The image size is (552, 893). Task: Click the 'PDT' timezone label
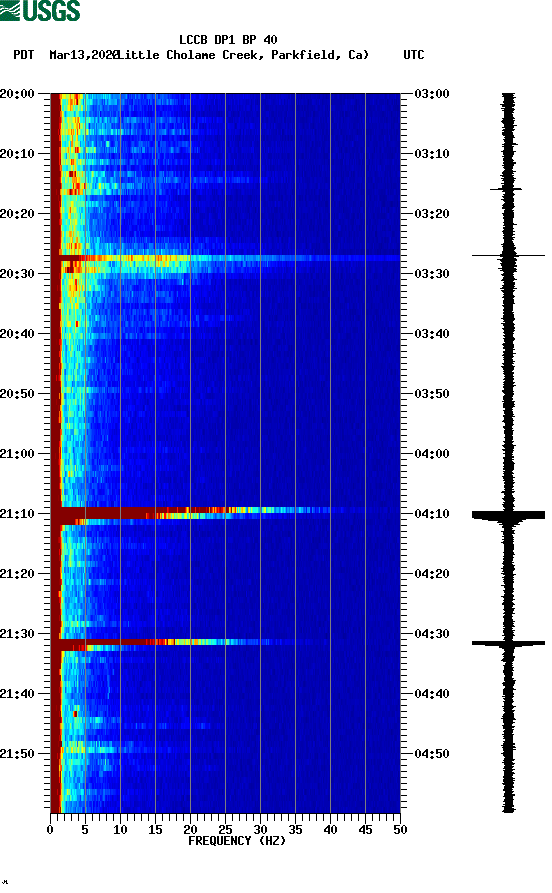(x=23, y=55)
